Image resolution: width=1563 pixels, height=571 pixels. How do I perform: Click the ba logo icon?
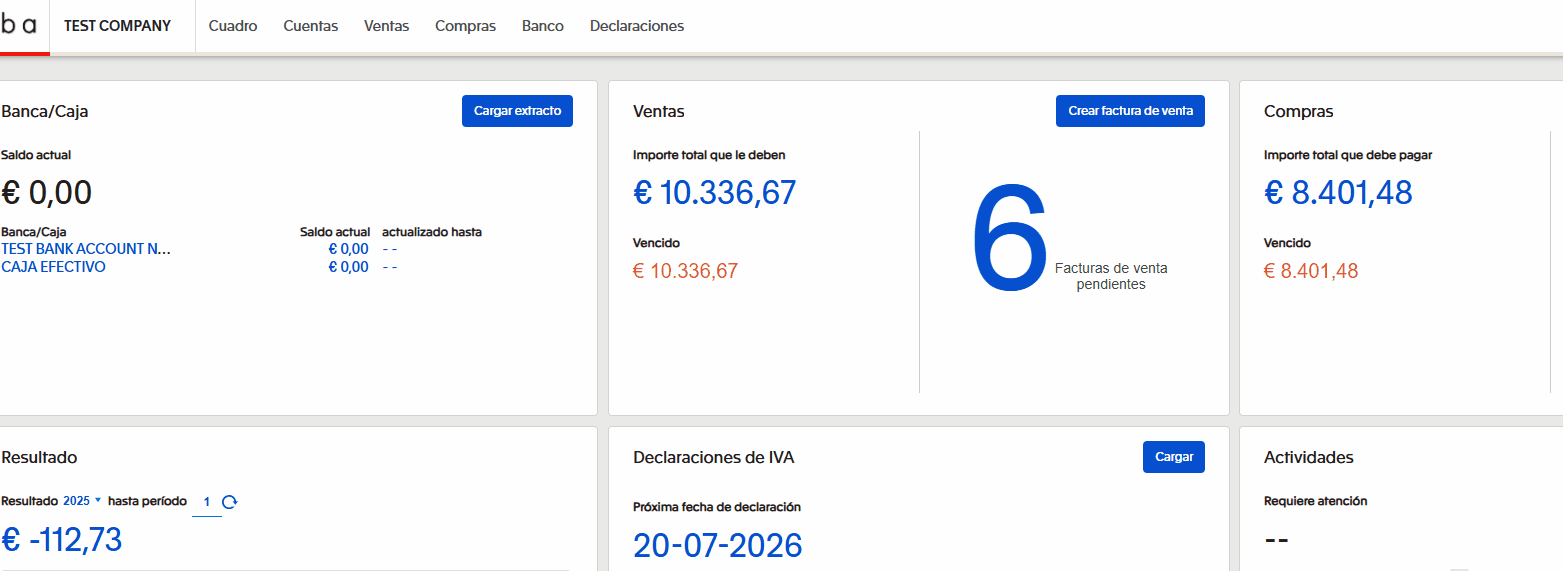click(x=20, y=26)
